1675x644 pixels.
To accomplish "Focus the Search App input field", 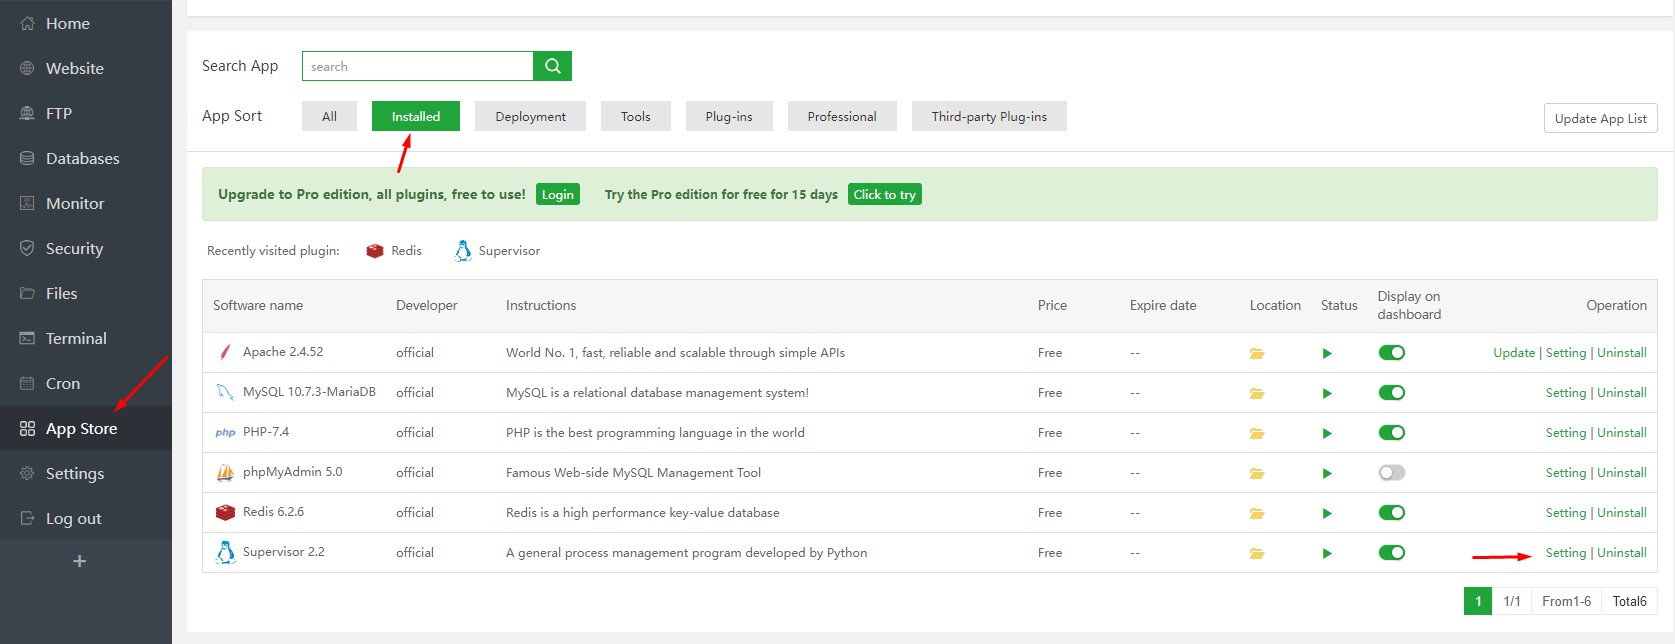I will click(x=418, y=66).
